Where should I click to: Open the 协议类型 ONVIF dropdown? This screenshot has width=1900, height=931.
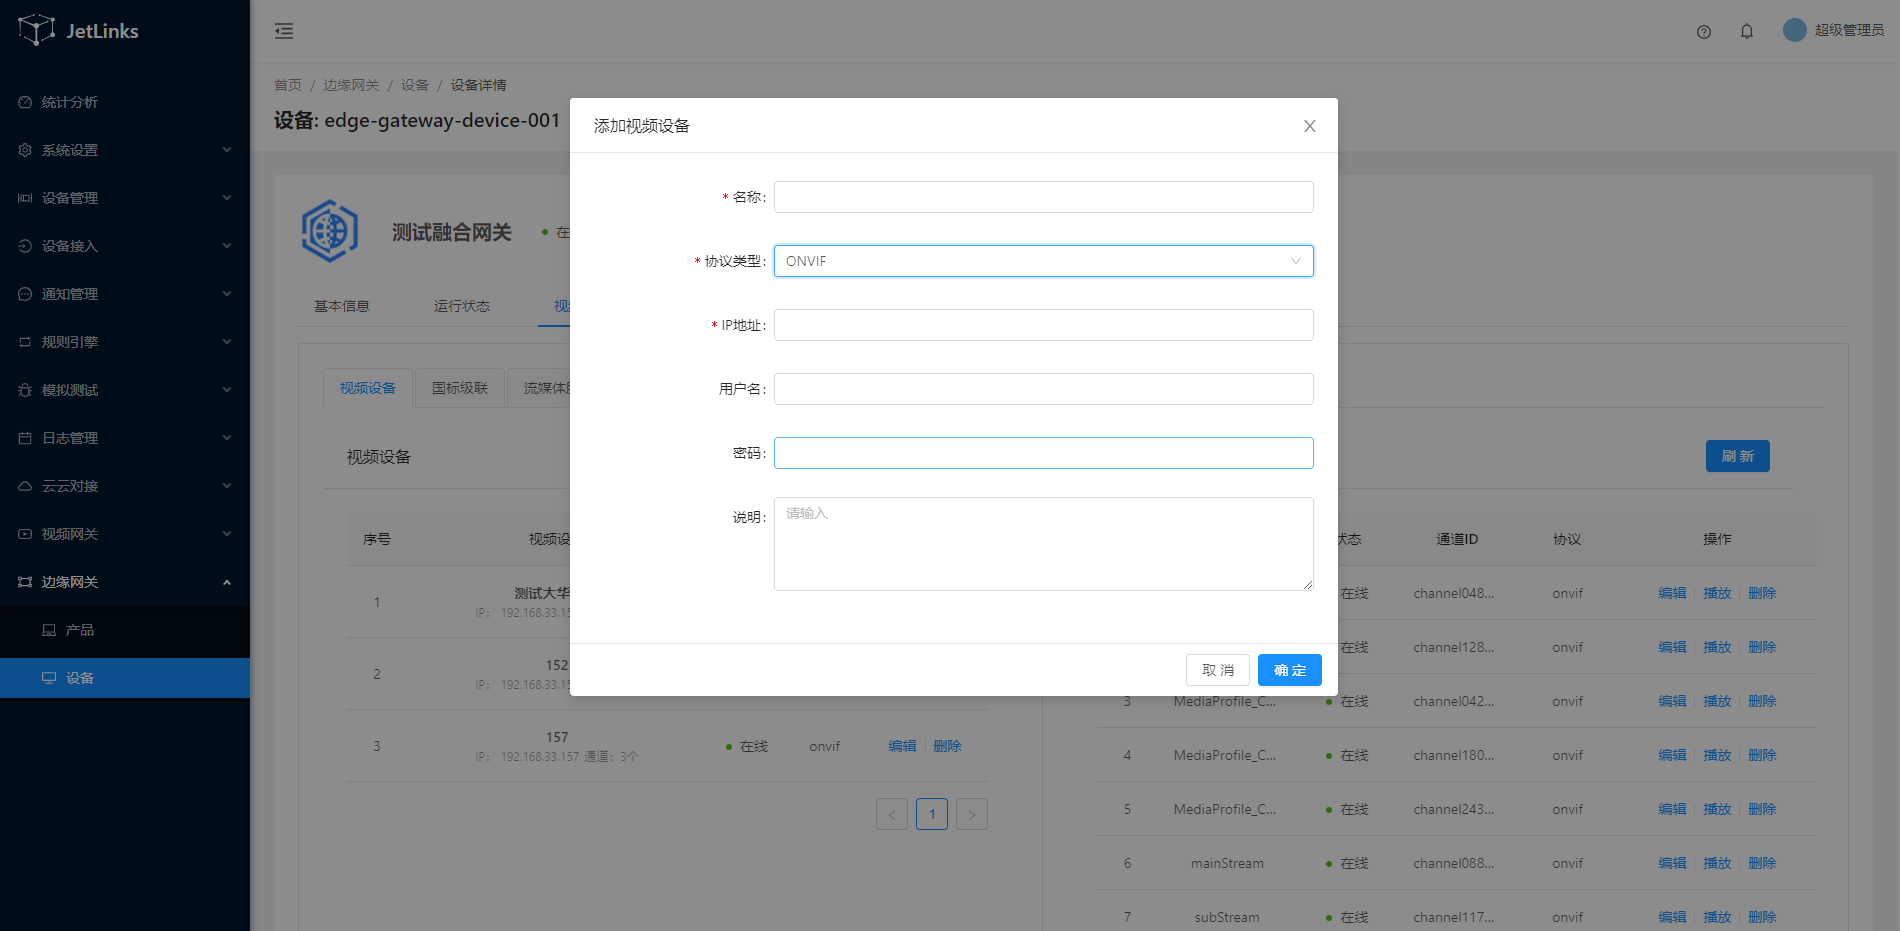tap(1043, 261)
